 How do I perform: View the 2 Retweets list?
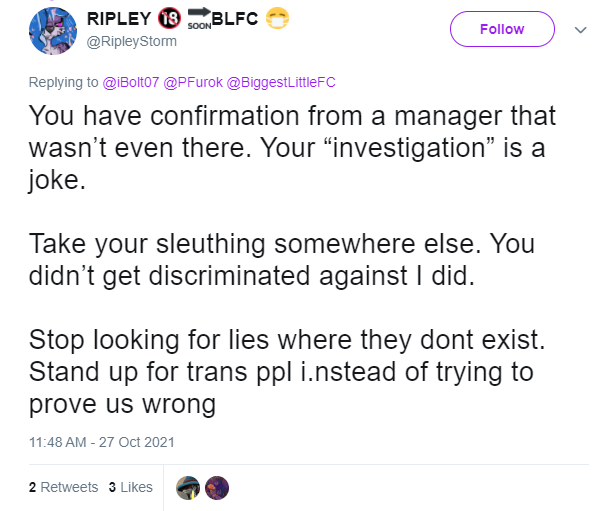pos(64,487)
